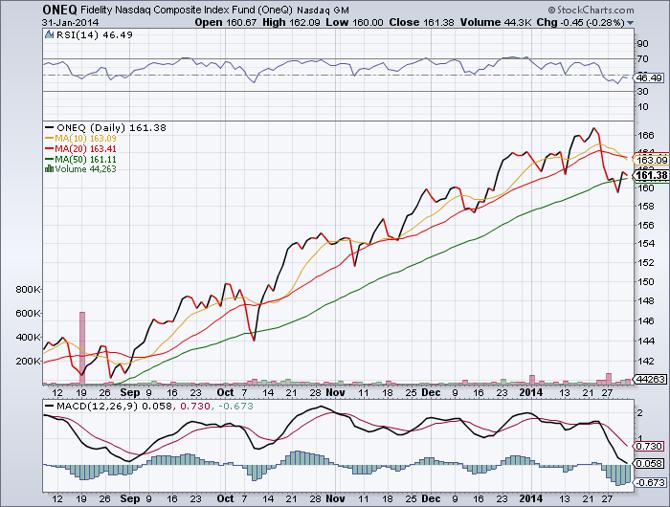This screenshot has width=670, height=507.
Task: Click the -0.673 histogram value tag
Action: click(x=649, y=482)
